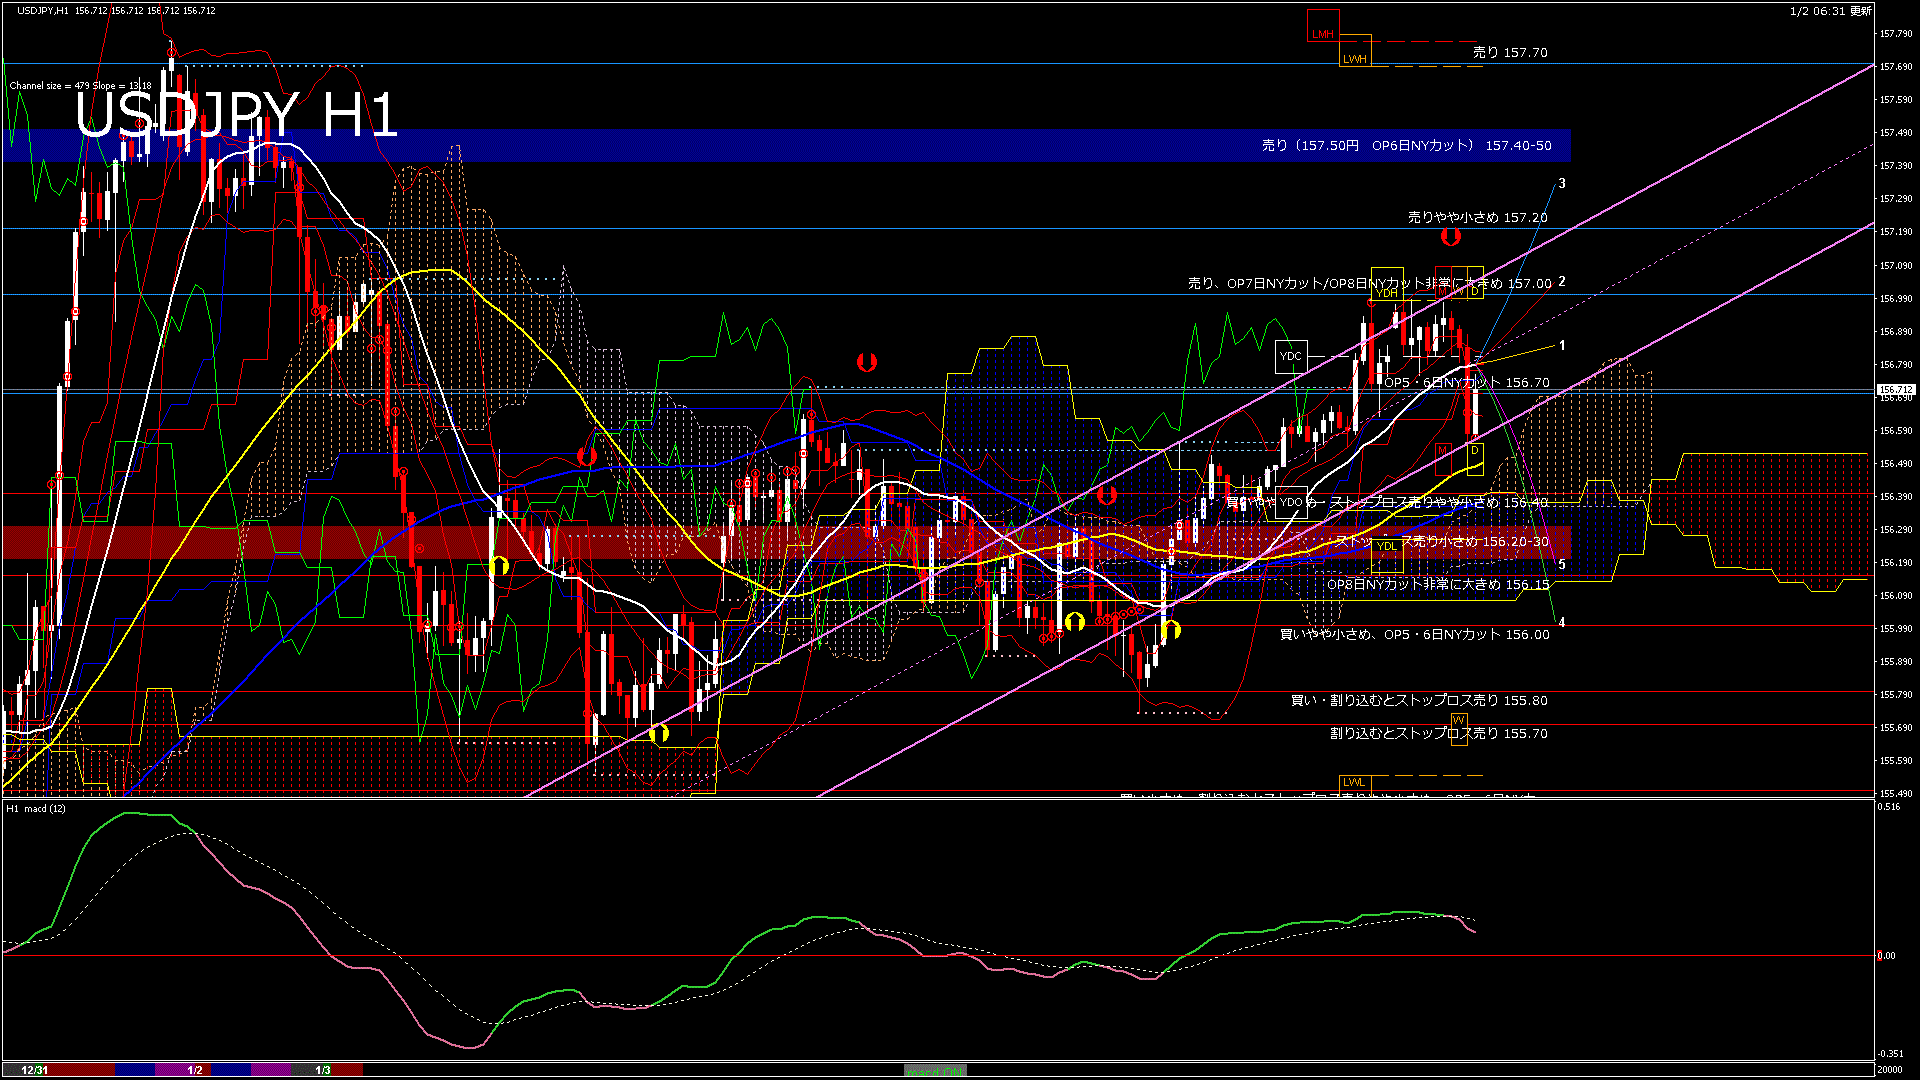1920x1080 pixels.
Task: Click the 売り 157.70 label text
Action: 1509,52
